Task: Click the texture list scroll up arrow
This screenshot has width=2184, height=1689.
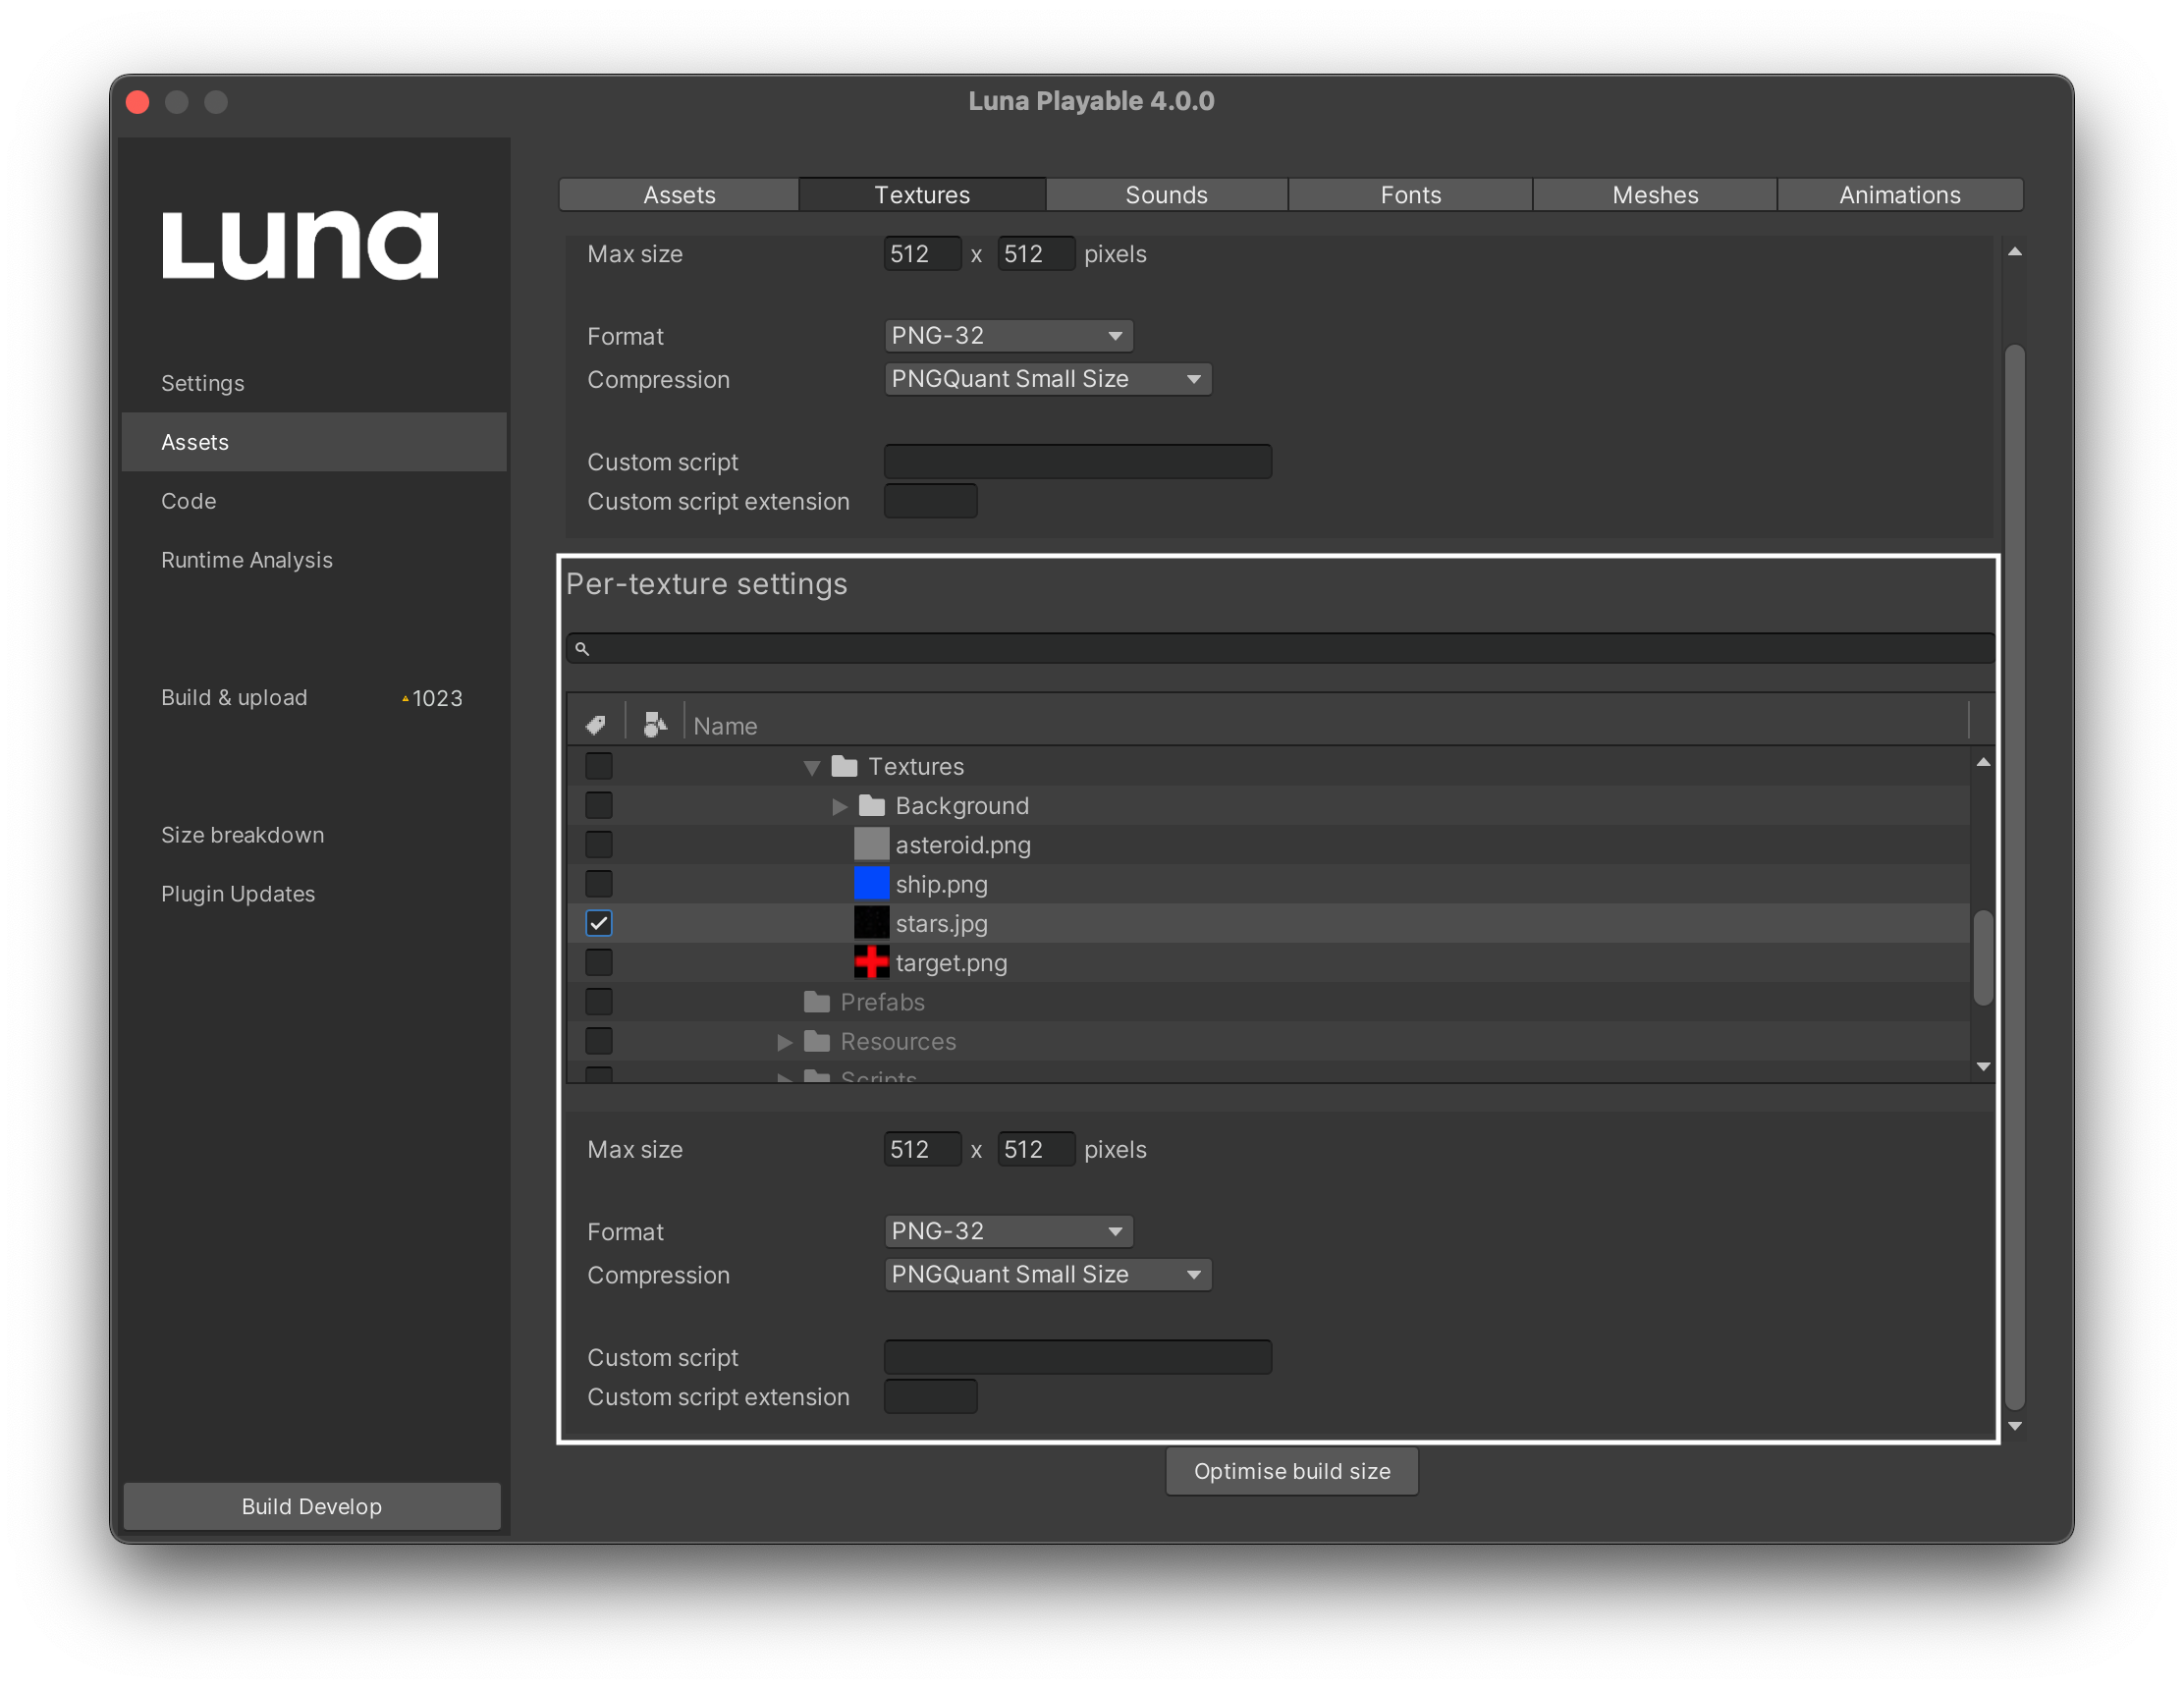Action: pos(1983,763)
